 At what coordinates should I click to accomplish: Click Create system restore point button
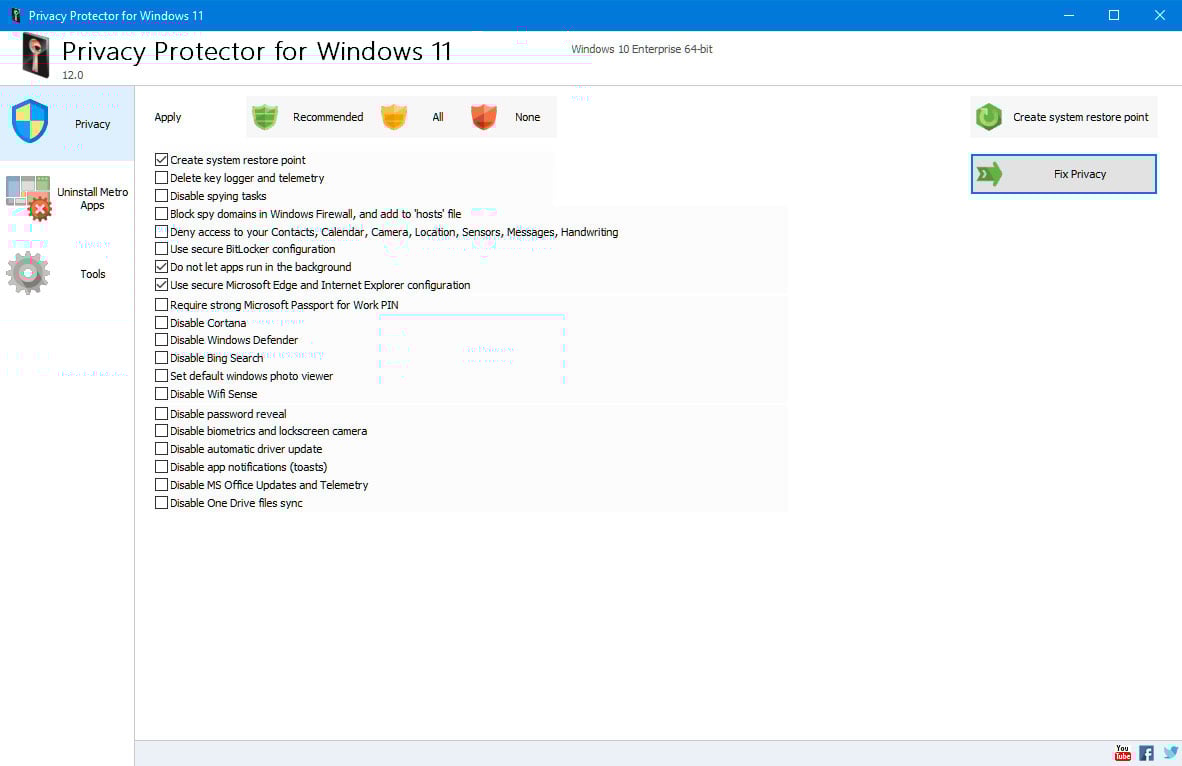(1063, 117)
